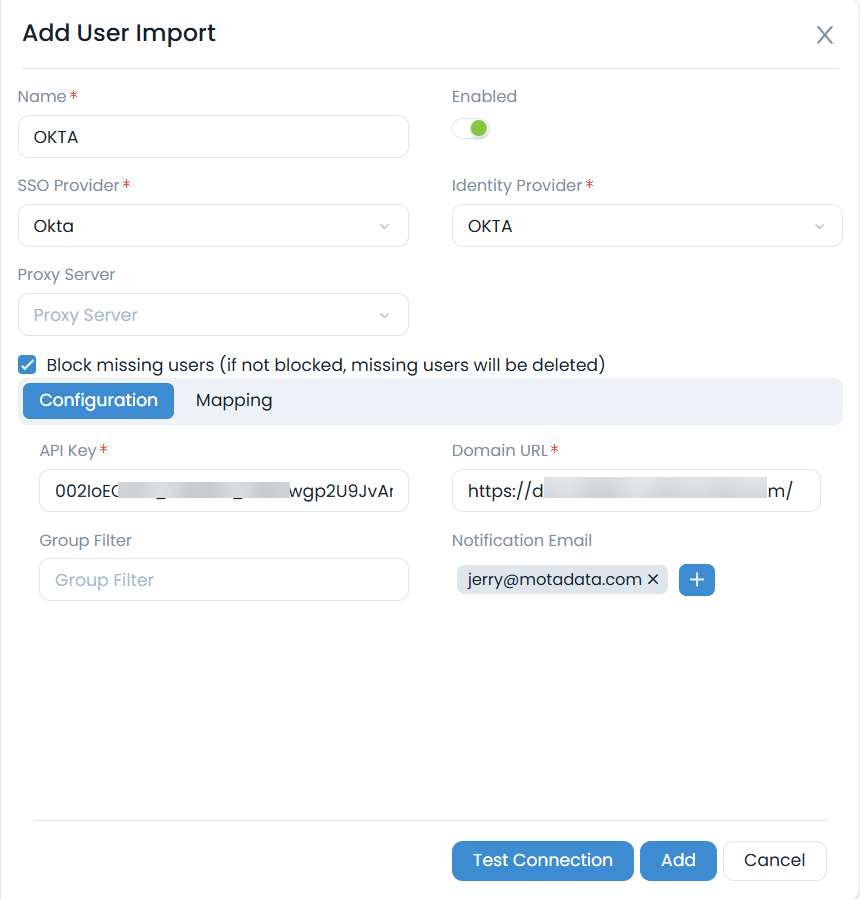Cancel the Add User Import dialog
Image resolution: width=860 pixels, height=899 pixels.
[x=774, y=860]
